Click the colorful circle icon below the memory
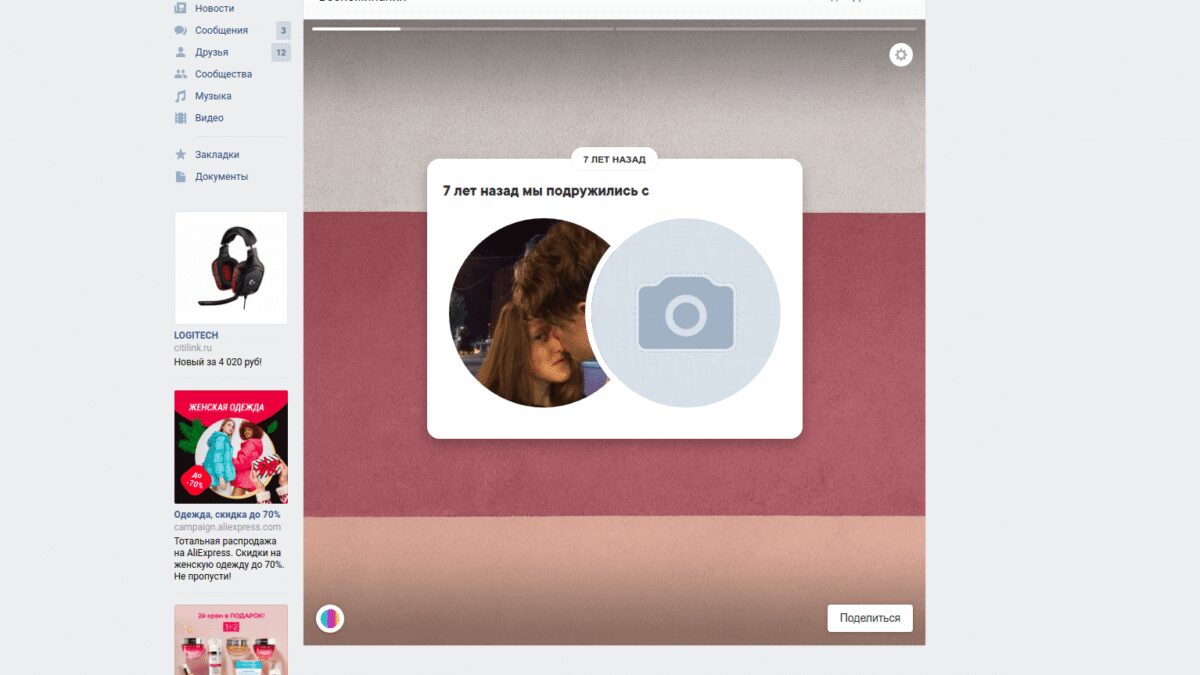Screen dimensions: 1200x675 click(330, 619)
